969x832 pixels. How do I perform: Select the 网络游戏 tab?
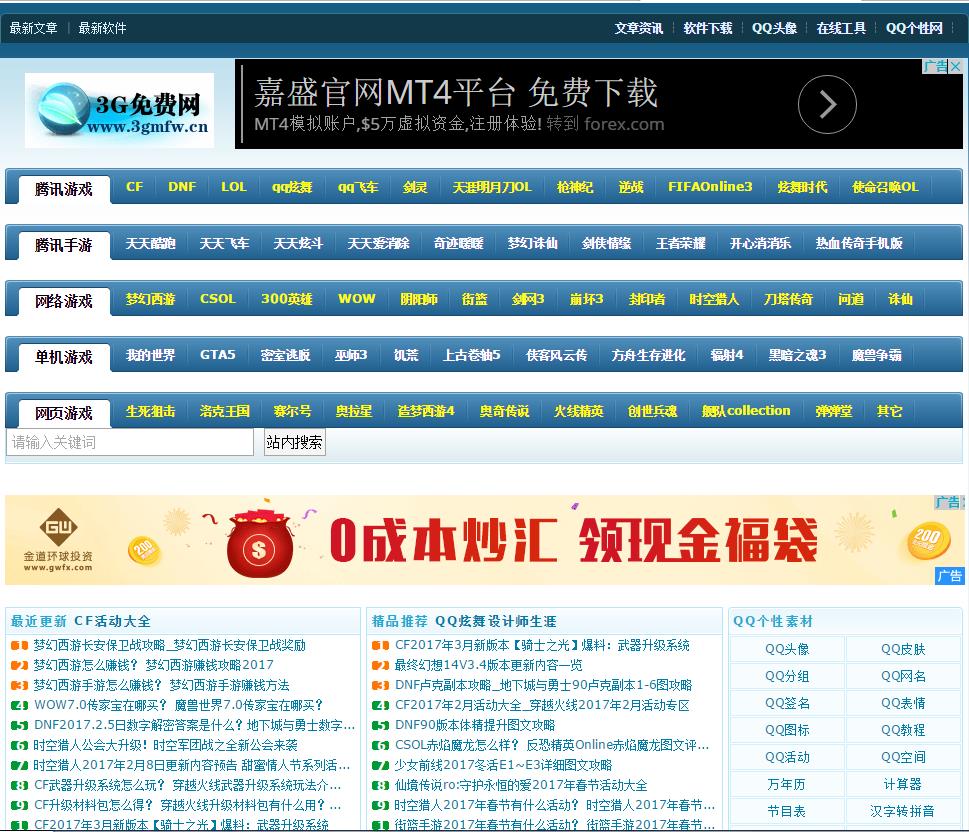click(64, 302)
